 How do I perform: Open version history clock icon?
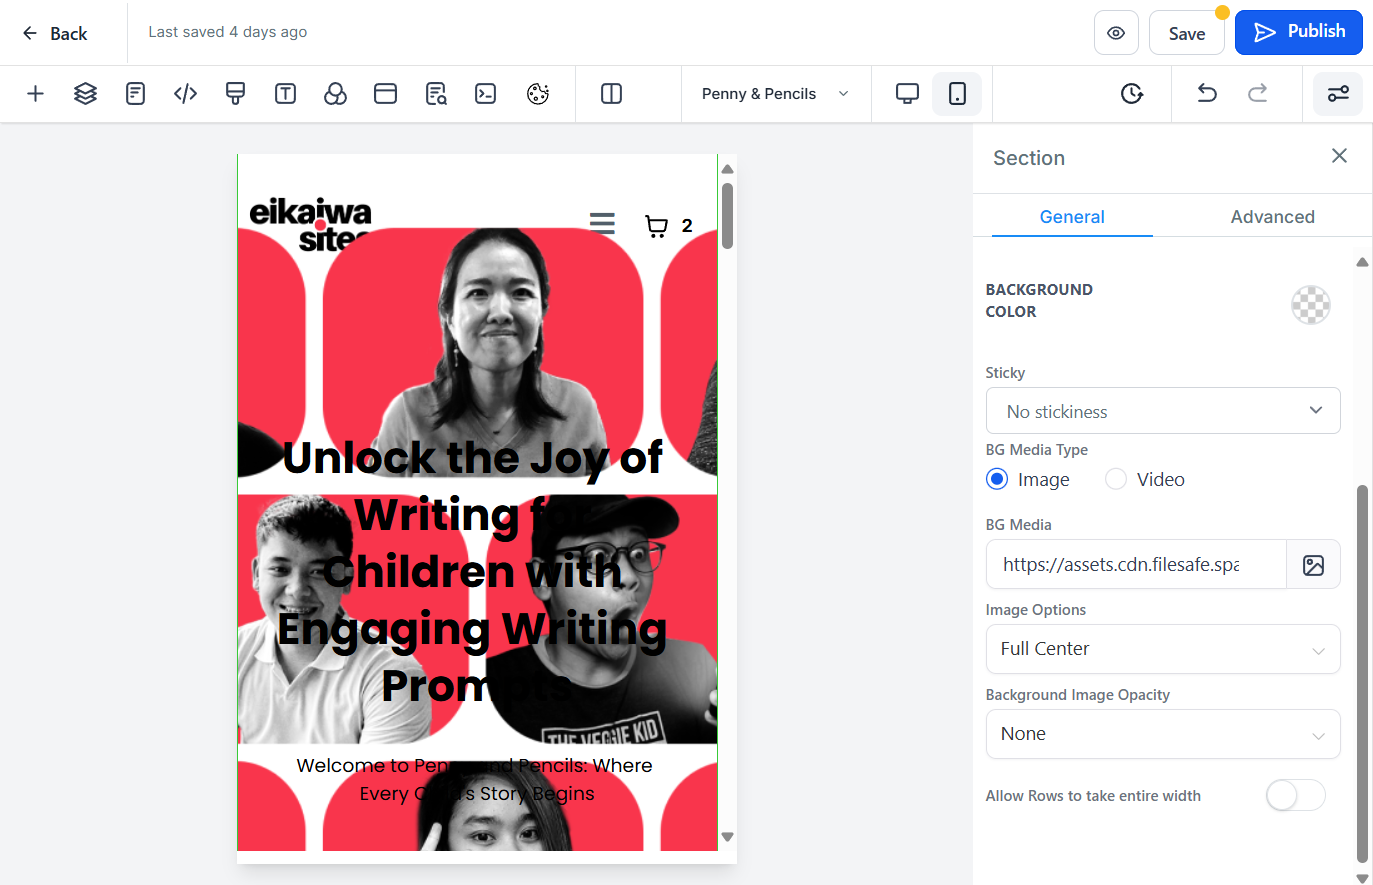[1132, 94]
